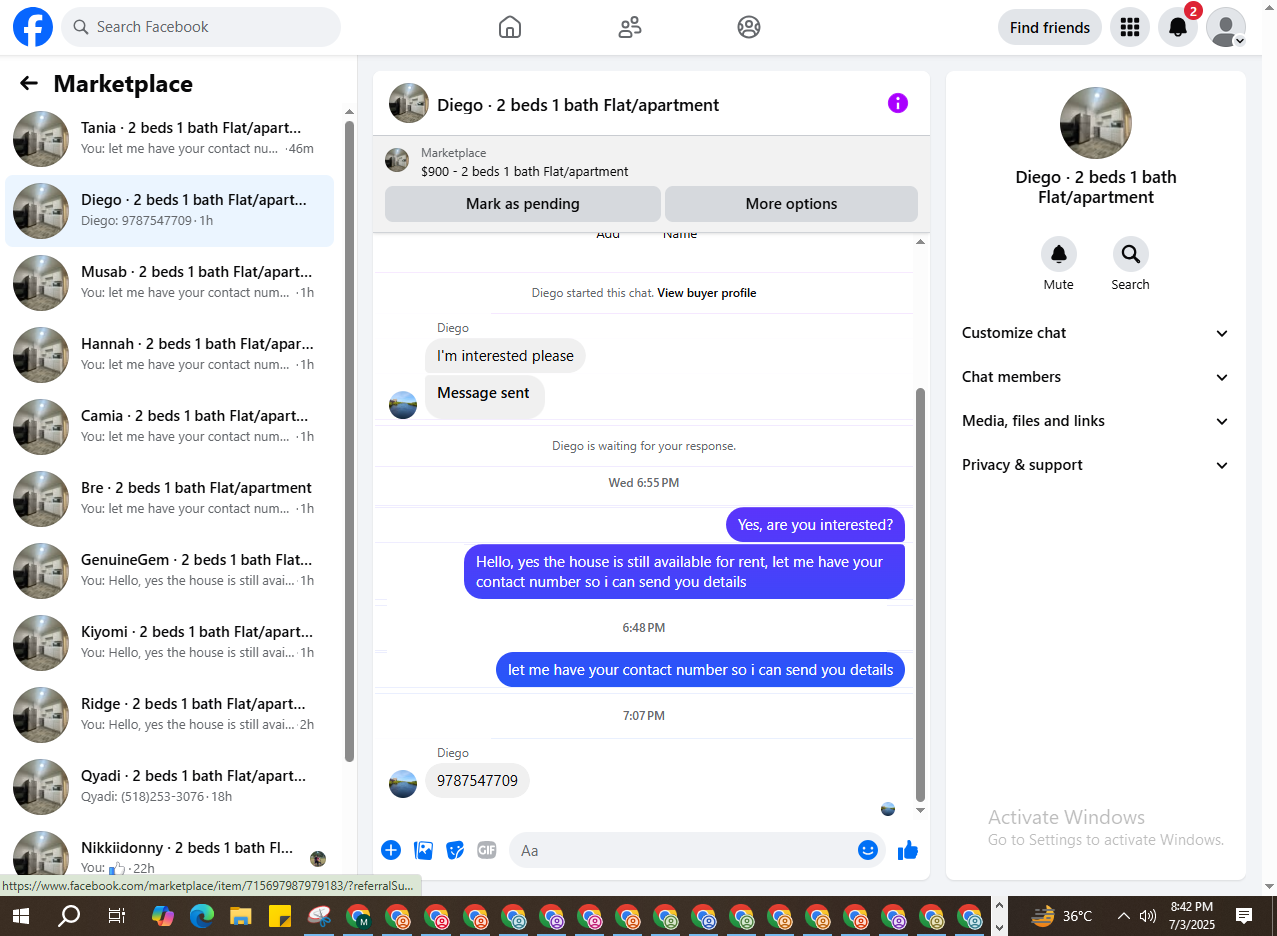1277x936 pixels.
Task: Open the Friends icon in top navigation
Action: pos(630,27)
